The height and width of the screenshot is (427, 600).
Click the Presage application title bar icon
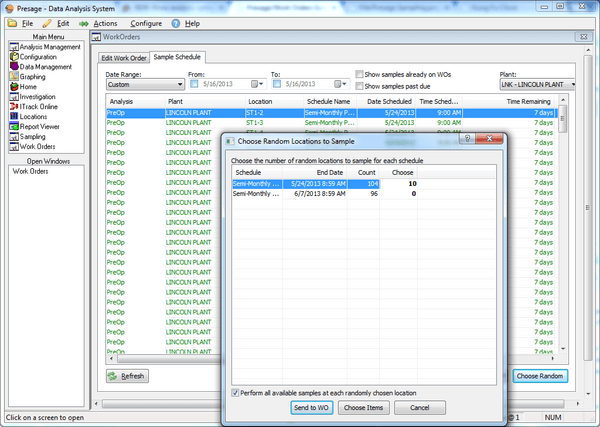[x=9, y=8]
